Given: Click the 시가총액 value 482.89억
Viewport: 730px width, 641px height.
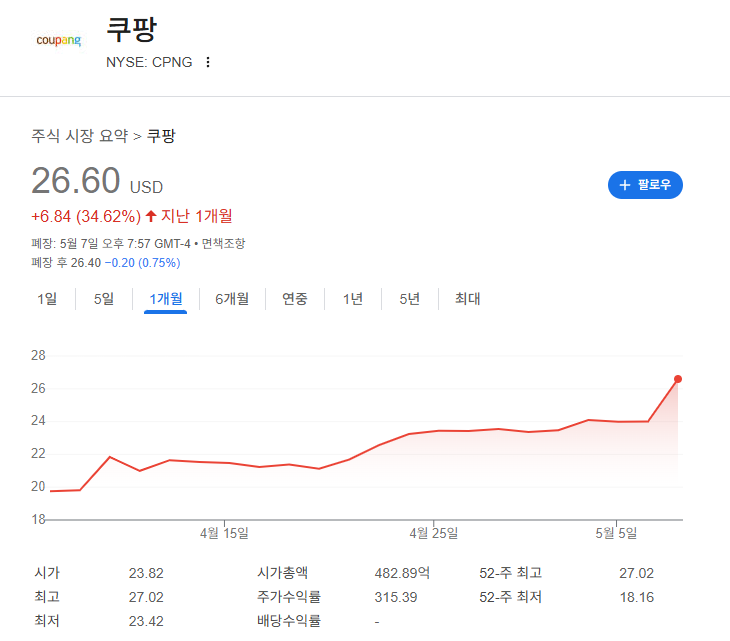Looking at the screenshot, I should coord(402,573).
